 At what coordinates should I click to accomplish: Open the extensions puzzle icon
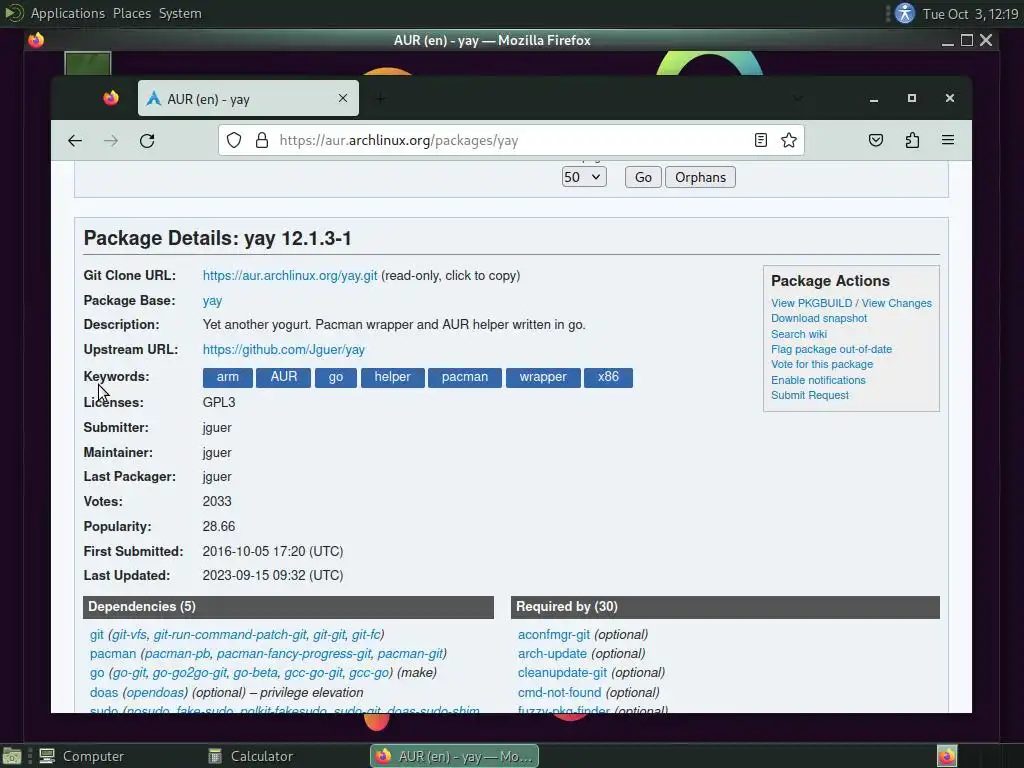click(x=912, y=140)
